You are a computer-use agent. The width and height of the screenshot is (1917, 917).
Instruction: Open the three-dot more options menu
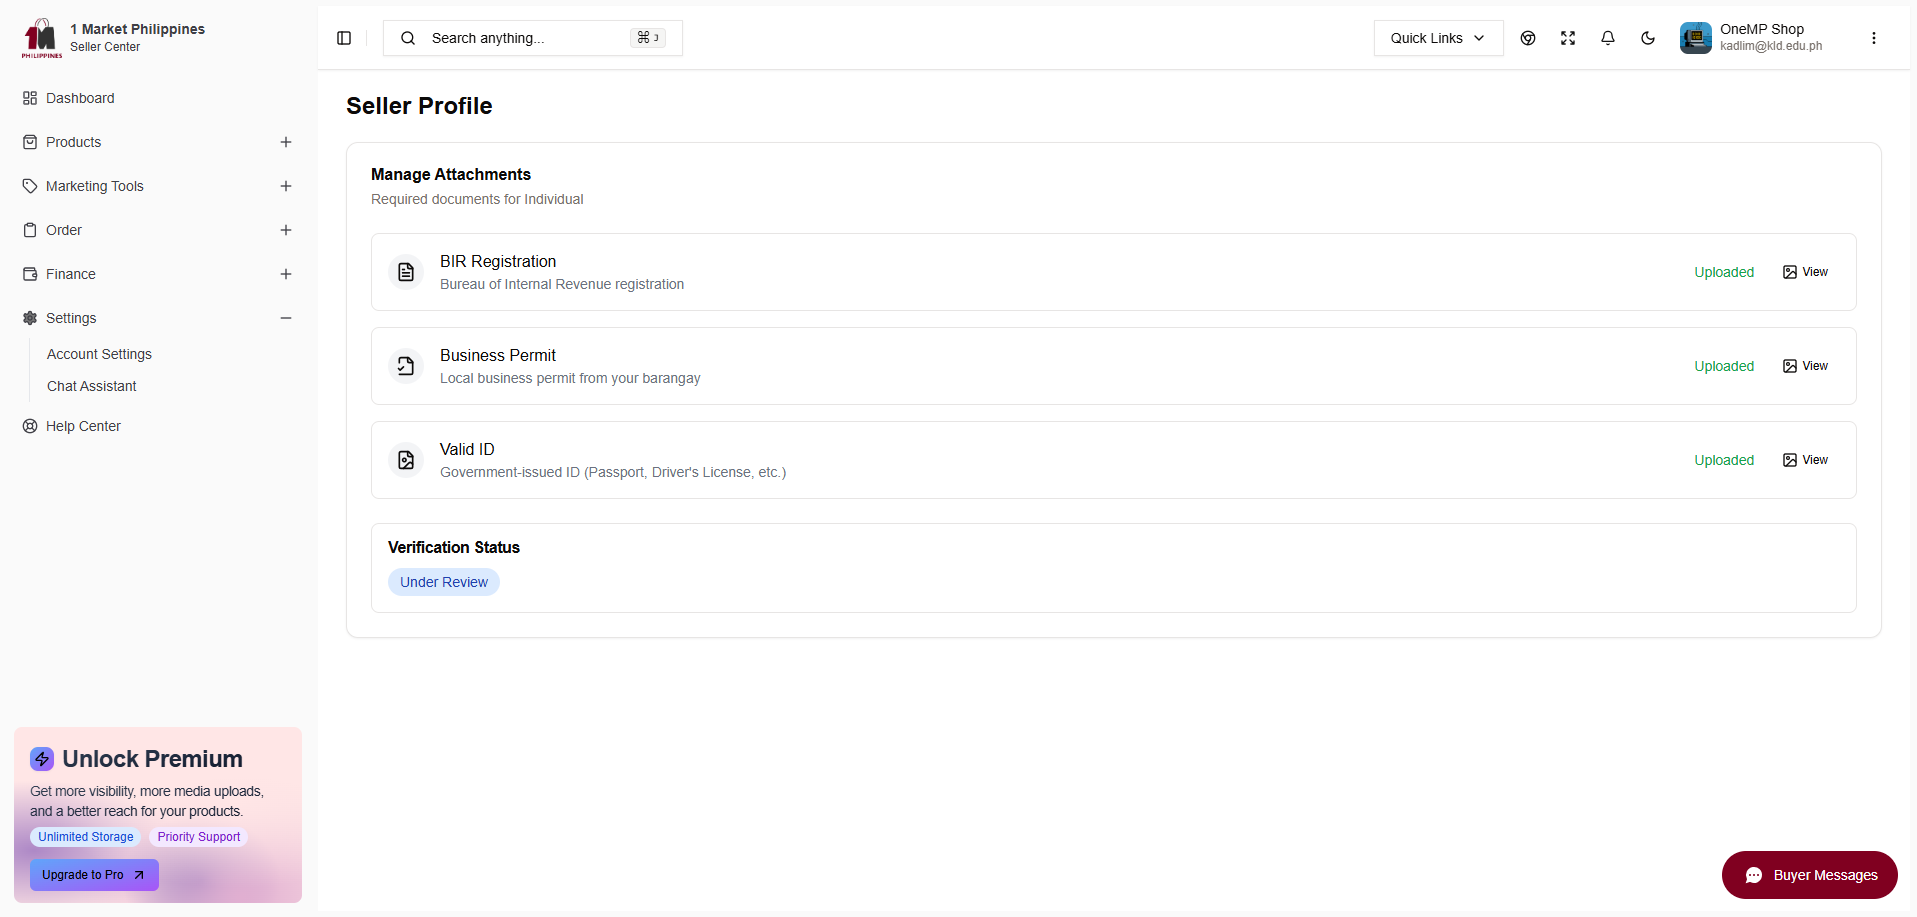click(1874, 38)
